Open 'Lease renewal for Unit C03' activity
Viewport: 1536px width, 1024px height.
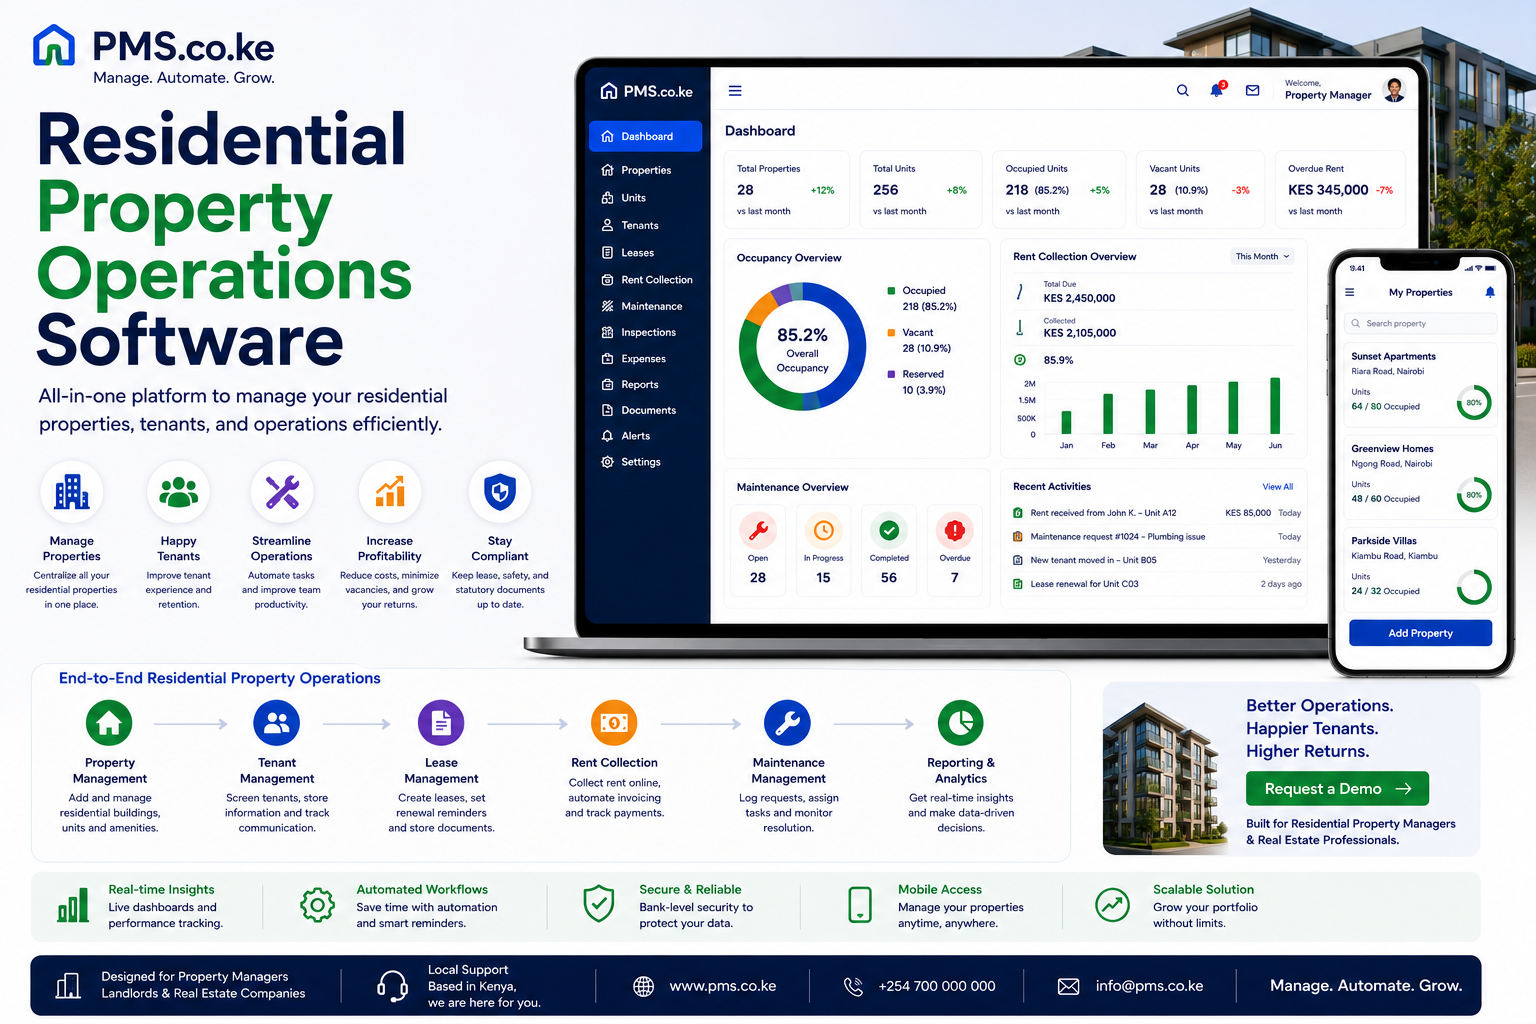coord(1157,584)
